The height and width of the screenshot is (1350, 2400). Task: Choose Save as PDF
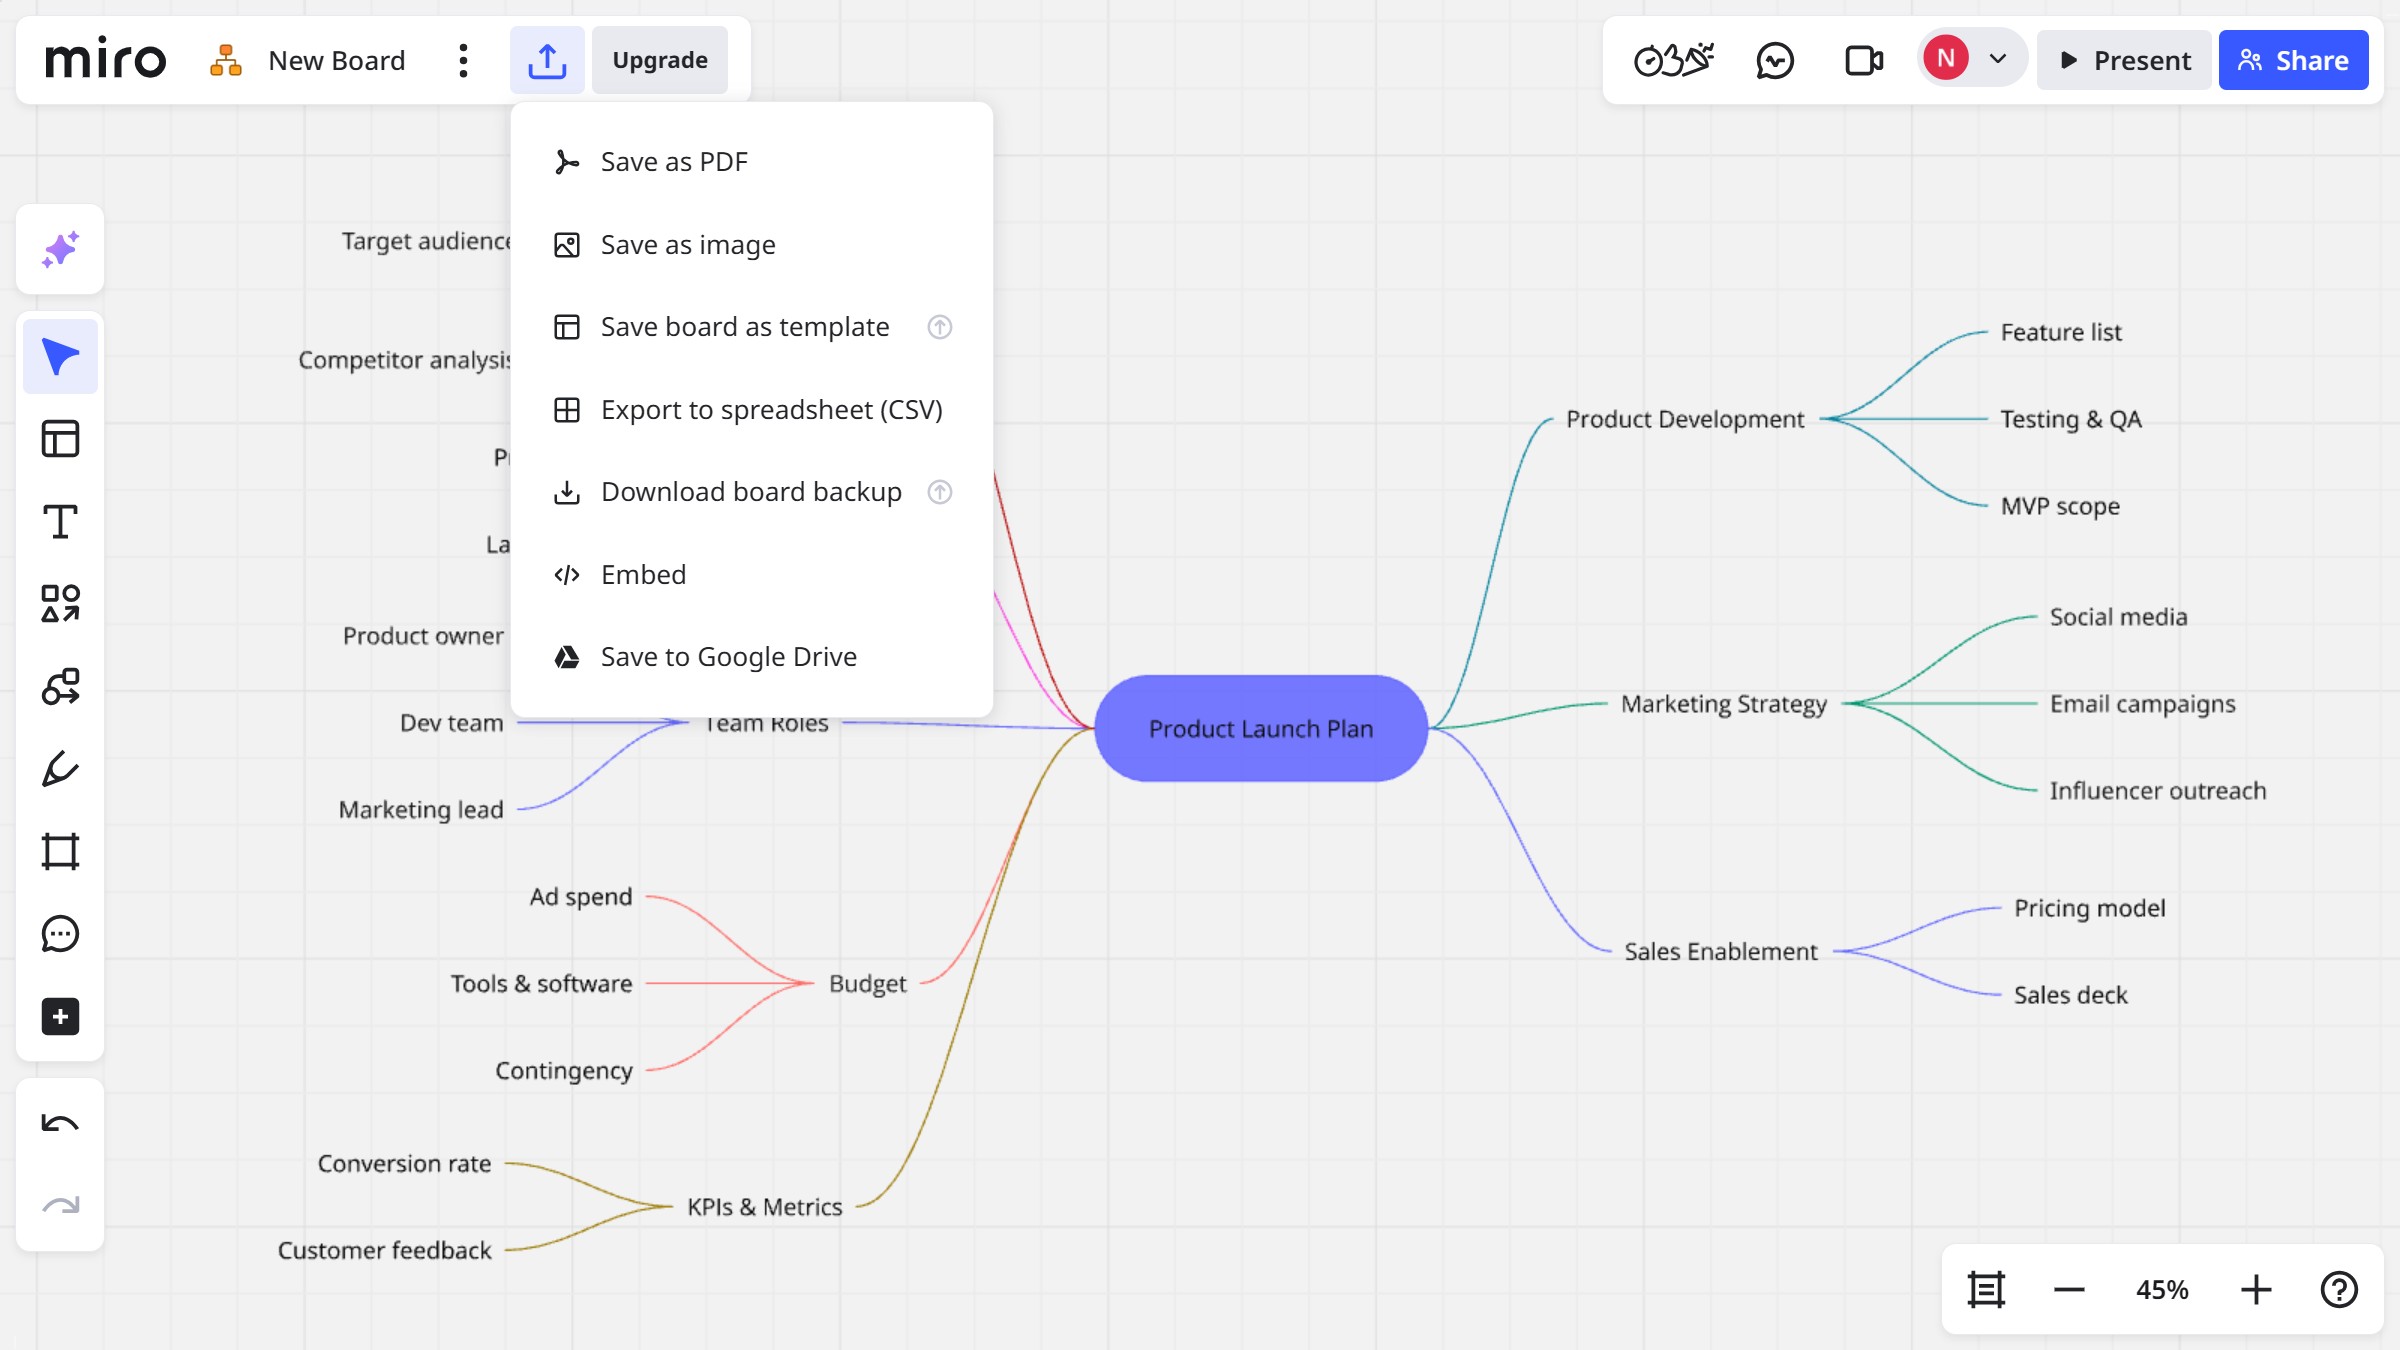pyautogui.click(x=673, y=162)
